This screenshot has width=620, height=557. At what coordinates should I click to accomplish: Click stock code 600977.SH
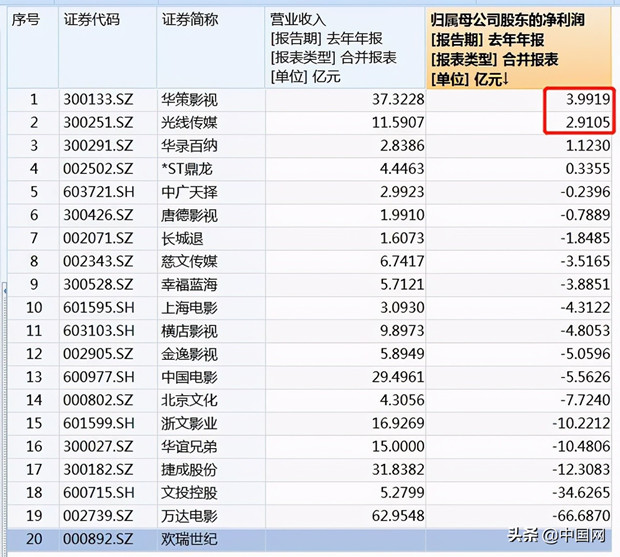pyautogui.click(x=108, y=377)
